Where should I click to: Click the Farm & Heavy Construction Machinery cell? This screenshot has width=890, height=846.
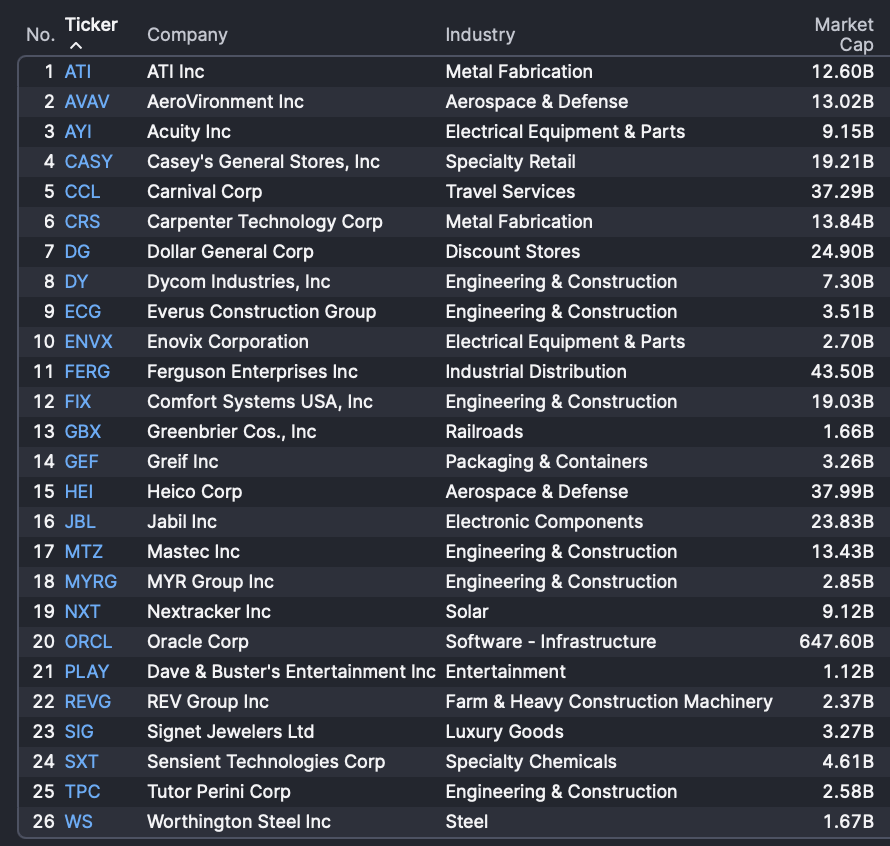click(x=609, y=702)
